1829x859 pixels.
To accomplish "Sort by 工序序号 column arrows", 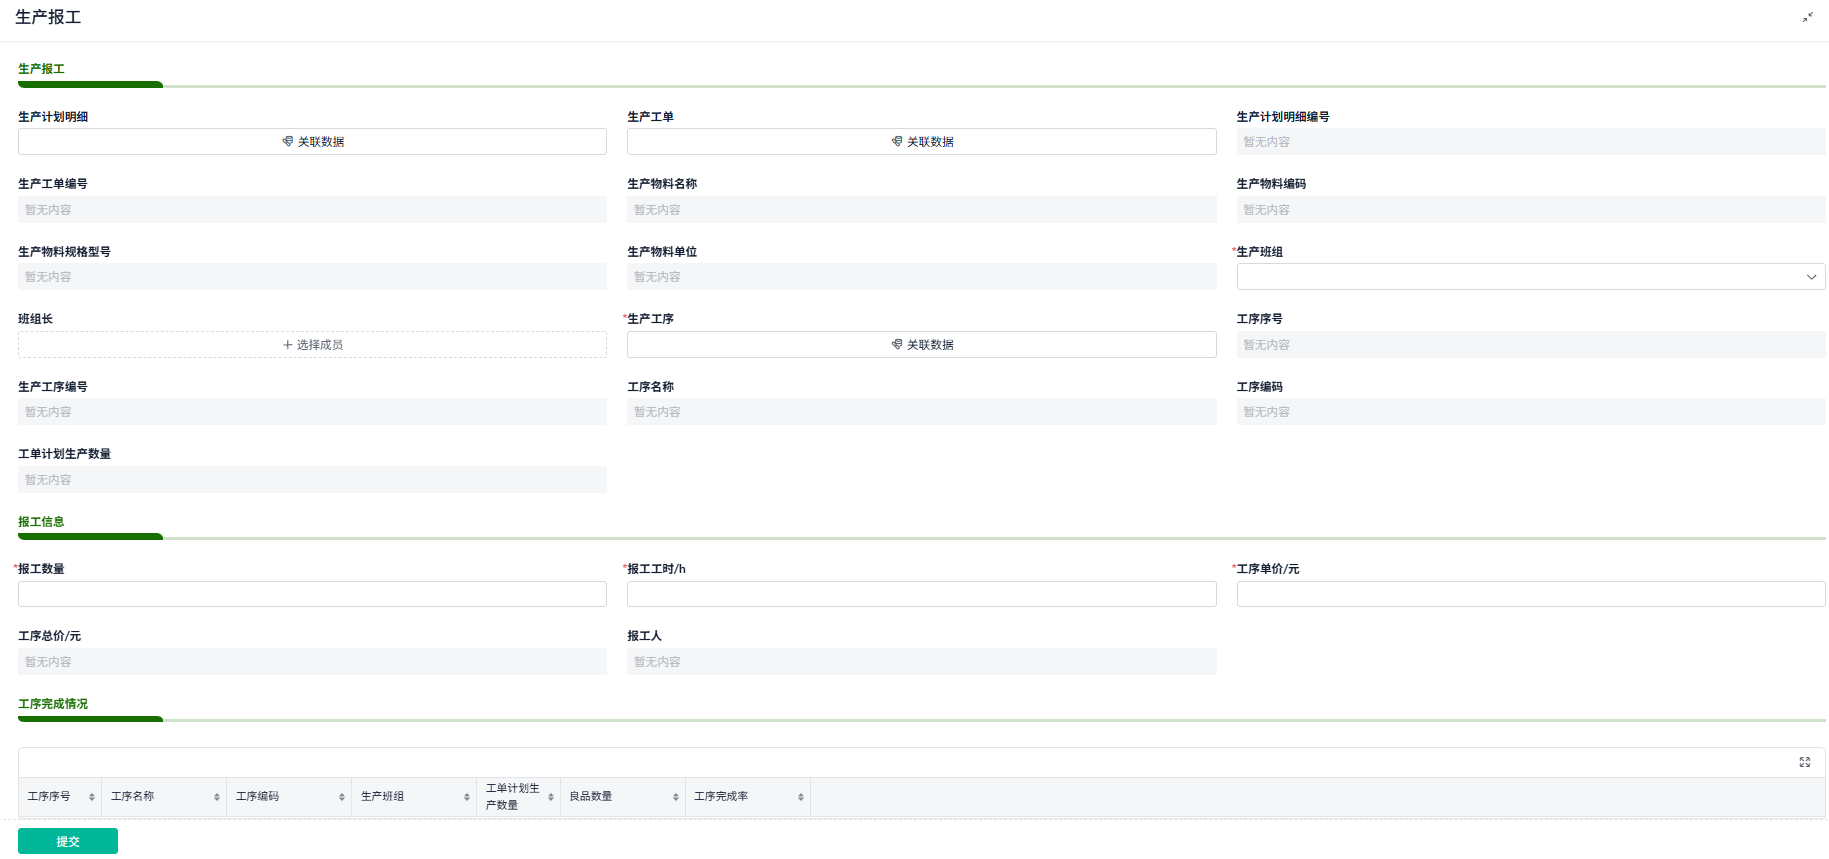I will [92, 797].
